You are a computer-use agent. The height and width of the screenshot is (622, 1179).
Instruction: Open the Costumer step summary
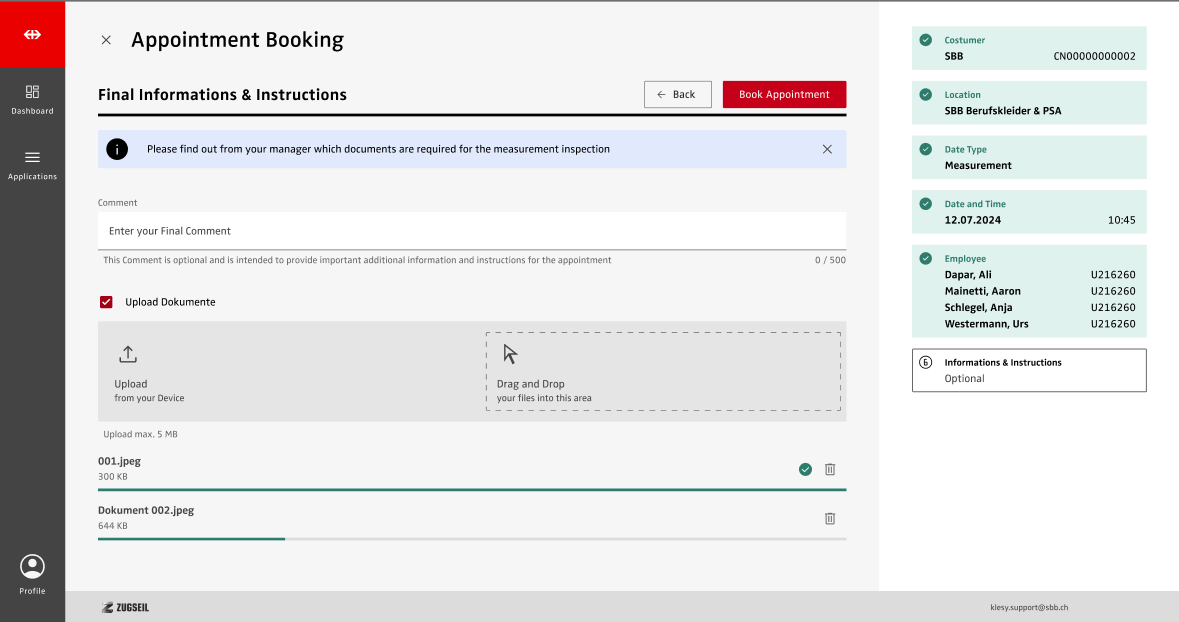(1028, 48)
